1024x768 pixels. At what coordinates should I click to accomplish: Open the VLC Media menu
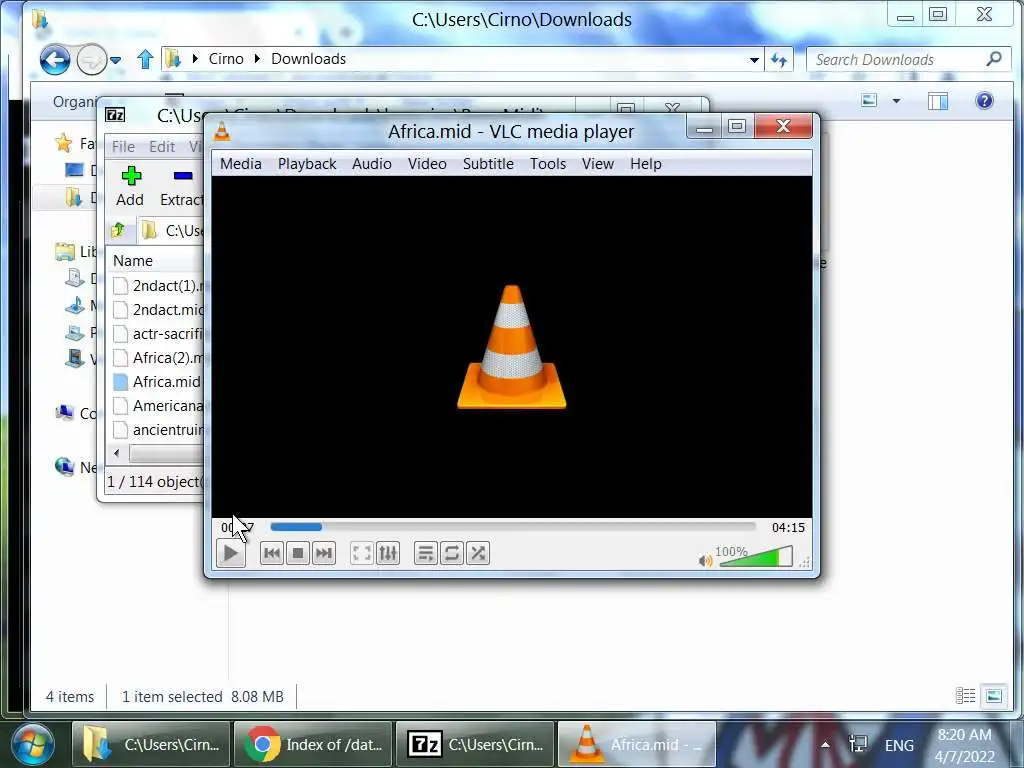[241, 164]
